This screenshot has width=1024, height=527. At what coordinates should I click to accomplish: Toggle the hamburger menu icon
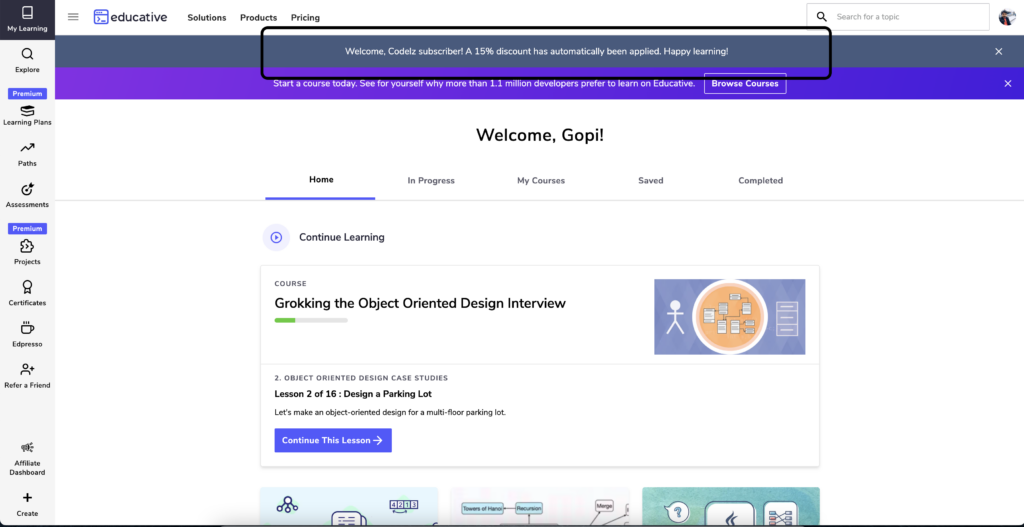pos(73,17)
